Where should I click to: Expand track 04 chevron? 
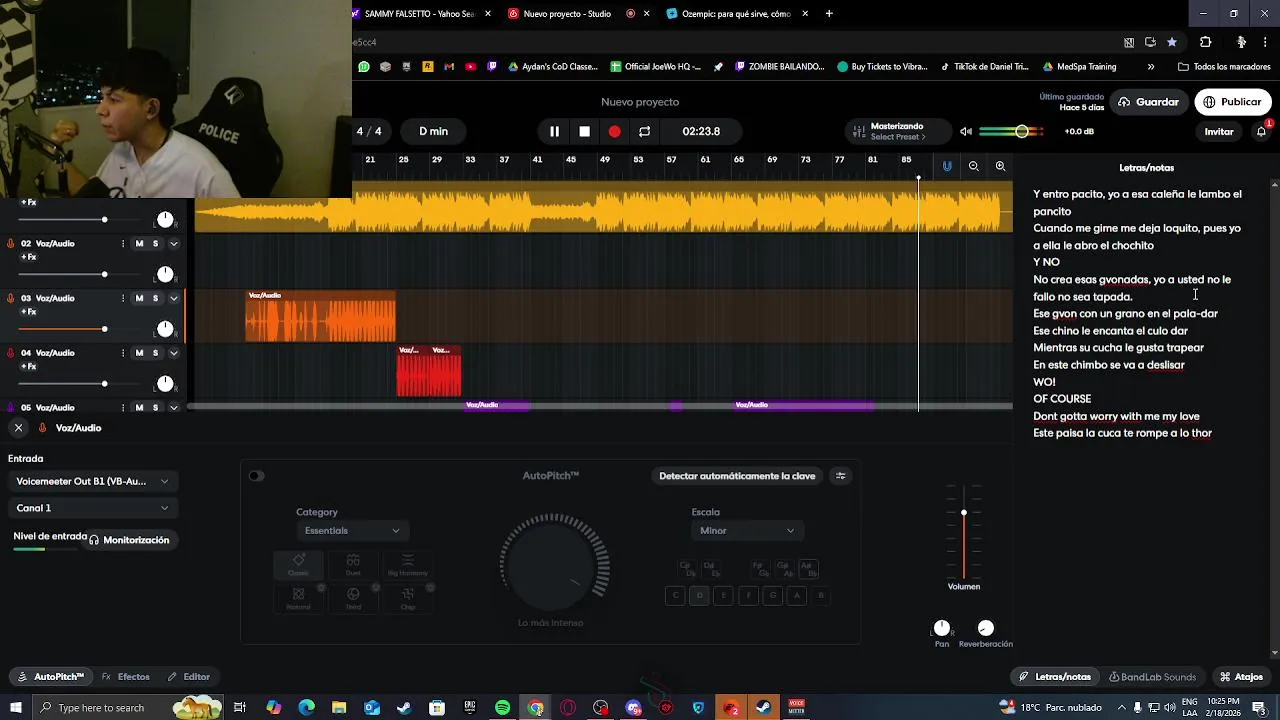coord(173,353)
